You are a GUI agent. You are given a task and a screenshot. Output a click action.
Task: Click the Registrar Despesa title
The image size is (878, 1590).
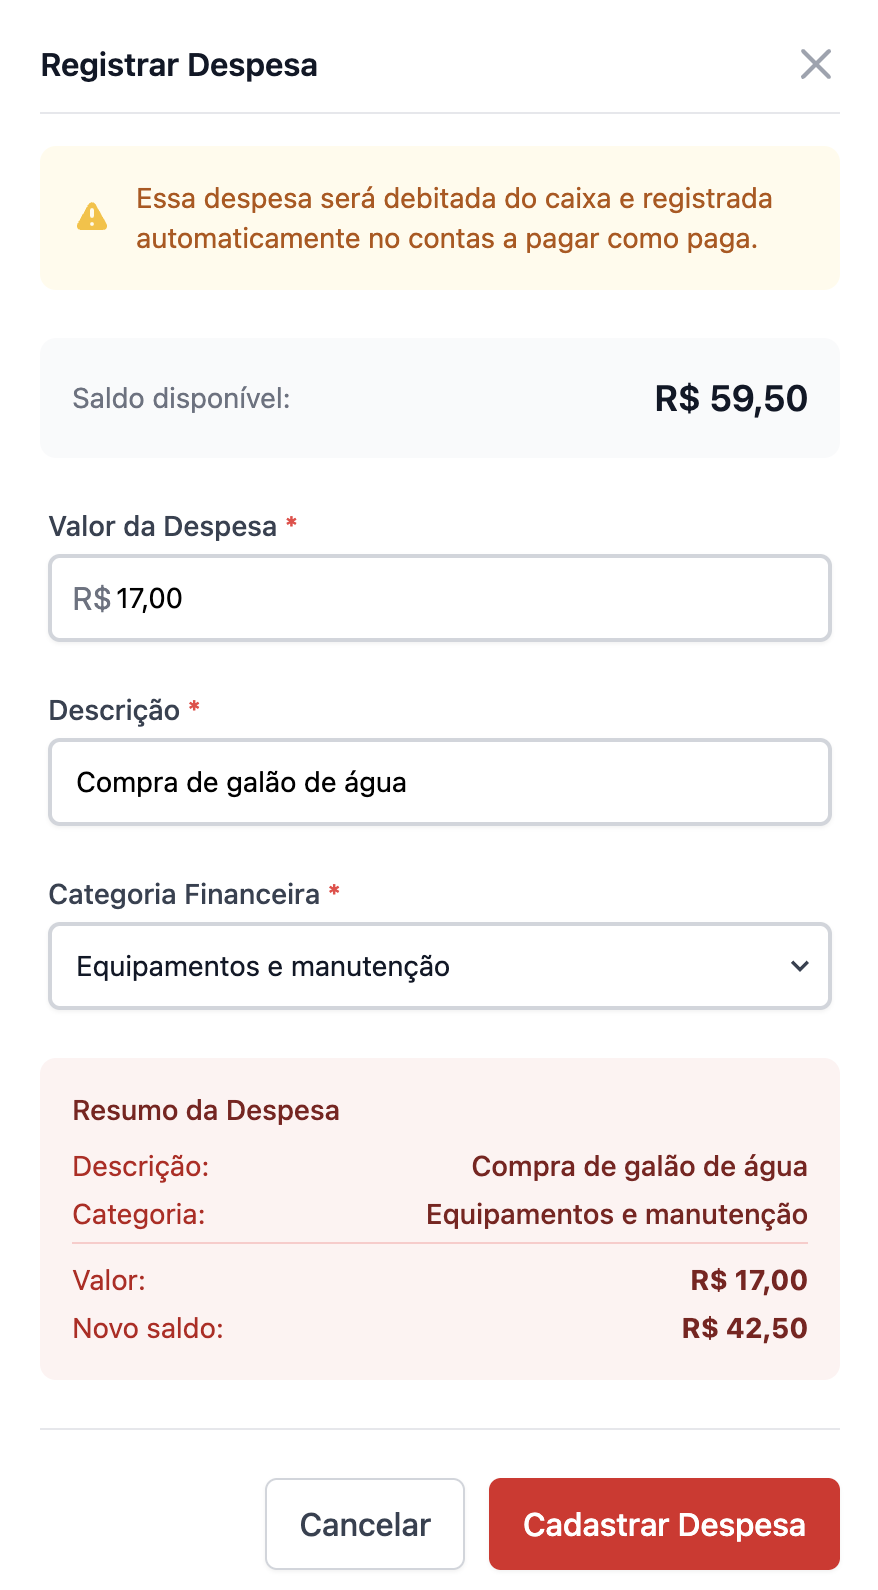point(179,65)
